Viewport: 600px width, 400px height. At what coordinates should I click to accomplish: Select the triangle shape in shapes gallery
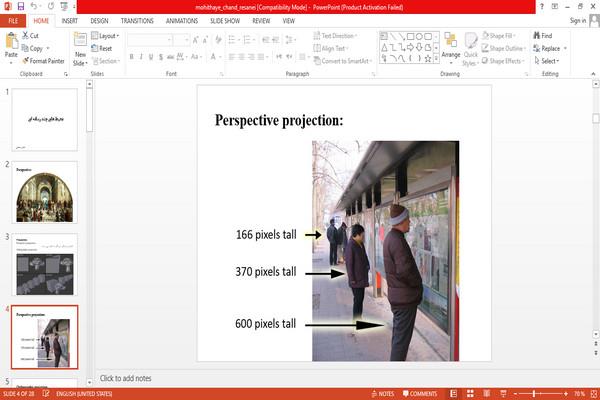pyautogui.click(x=384, y=47)
